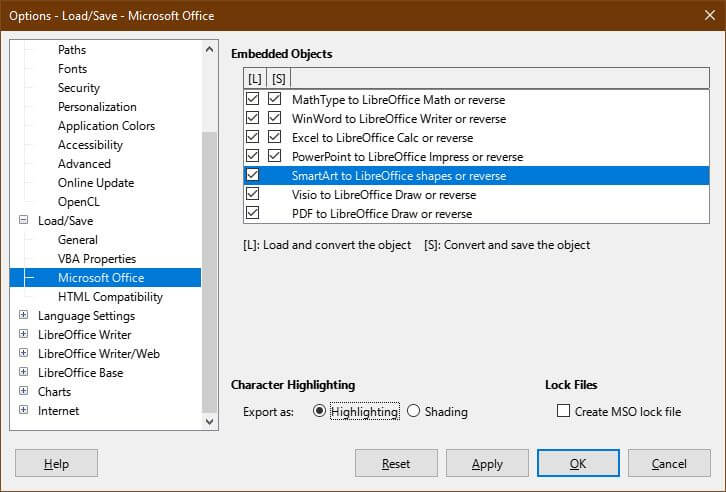Screen dimensions: 726x492
Task: Toggle the Create MSO lock file checkbox
Action: (x=564, y=411)
